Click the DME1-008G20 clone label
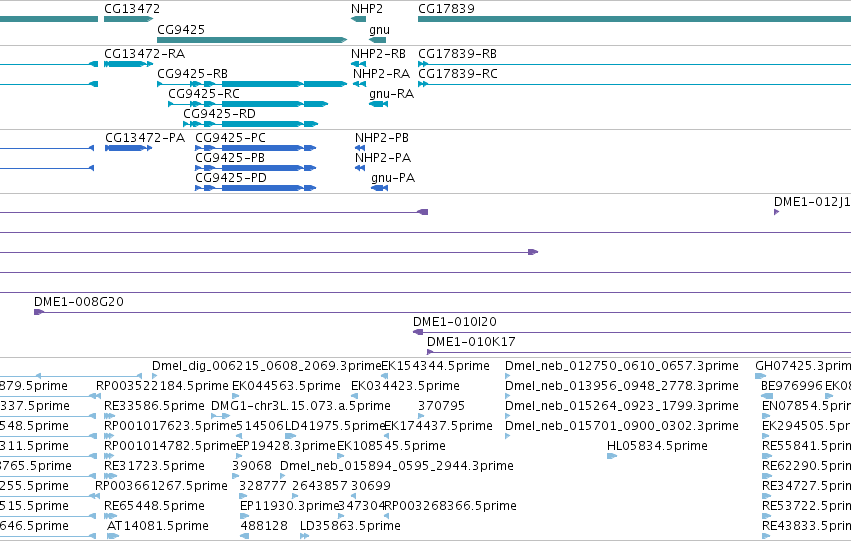 coord(79,302)
